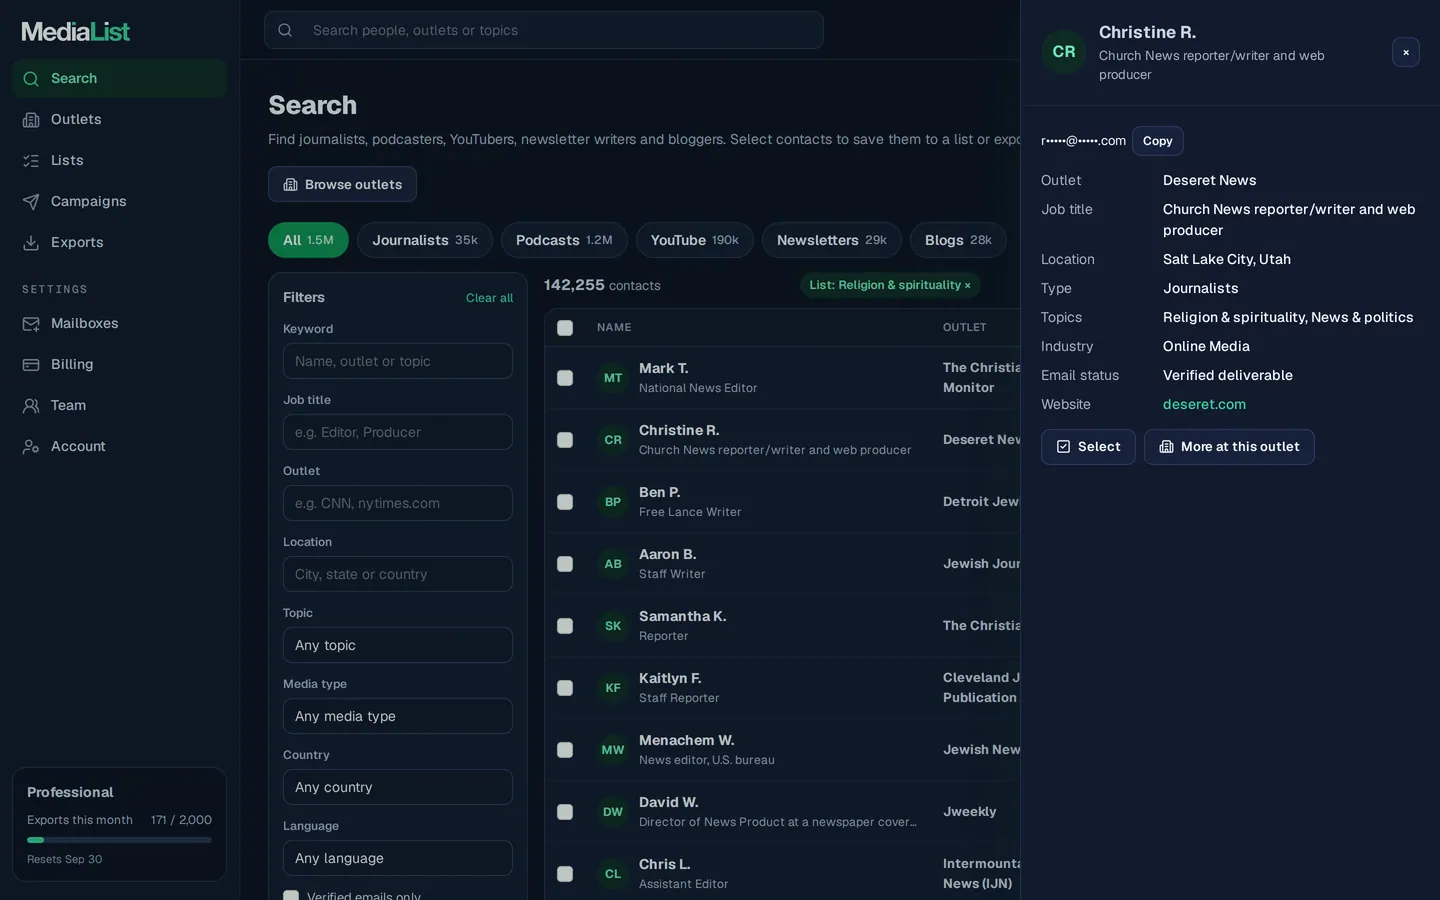Click More at this outlet

(1229, 447)
